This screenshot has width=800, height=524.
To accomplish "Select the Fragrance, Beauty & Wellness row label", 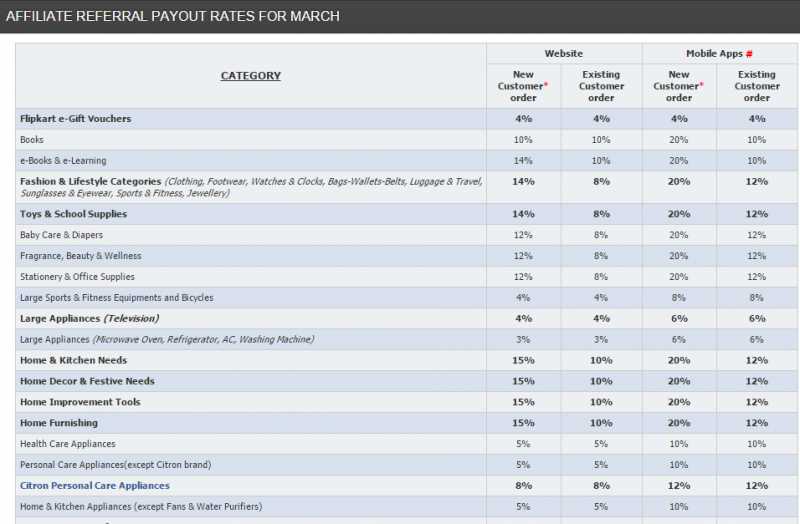I will [x=81, y=256].
